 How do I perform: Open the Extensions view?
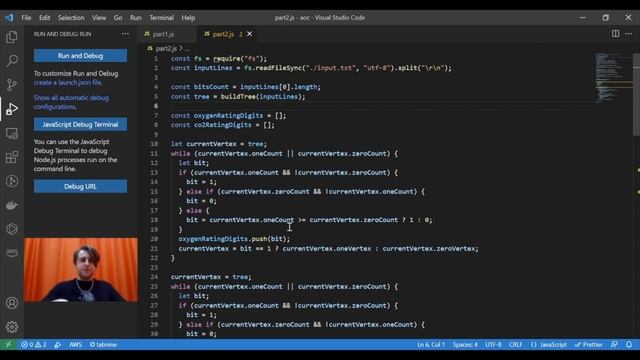click(12, 157)
